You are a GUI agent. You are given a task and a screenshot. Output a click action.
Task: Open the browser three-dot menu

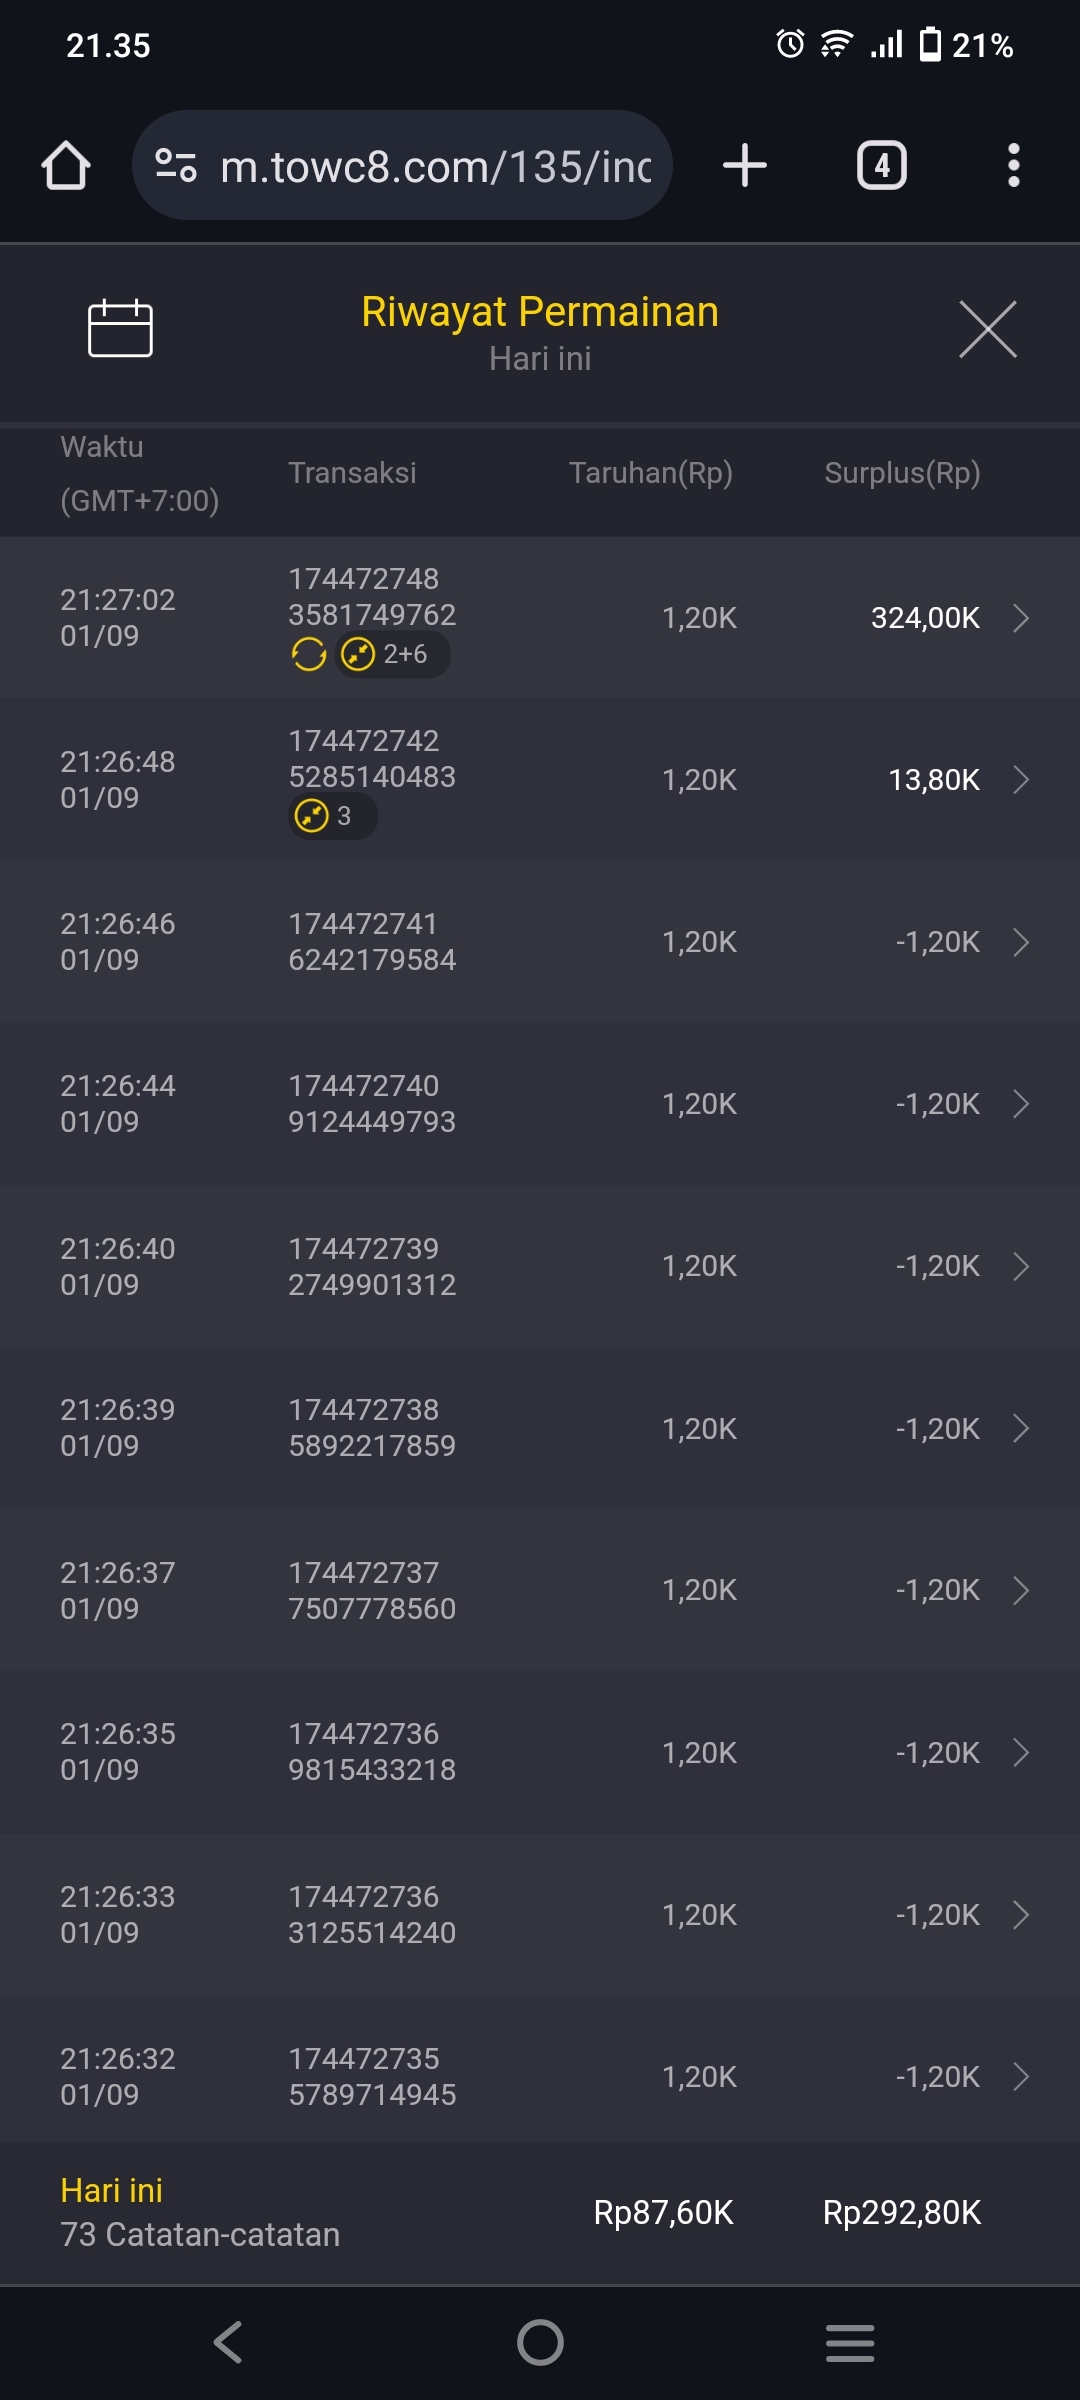tap(1013, 166)
